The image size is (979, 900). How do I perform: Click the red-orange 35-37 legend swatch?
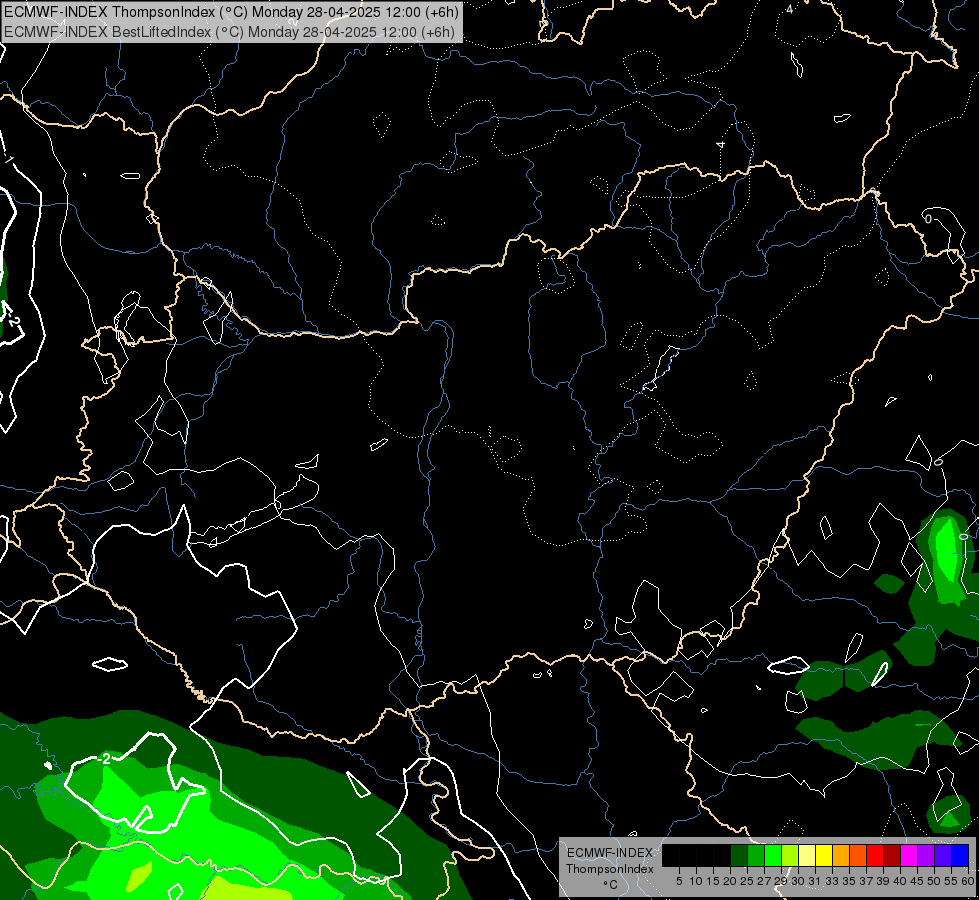(858, 855)
